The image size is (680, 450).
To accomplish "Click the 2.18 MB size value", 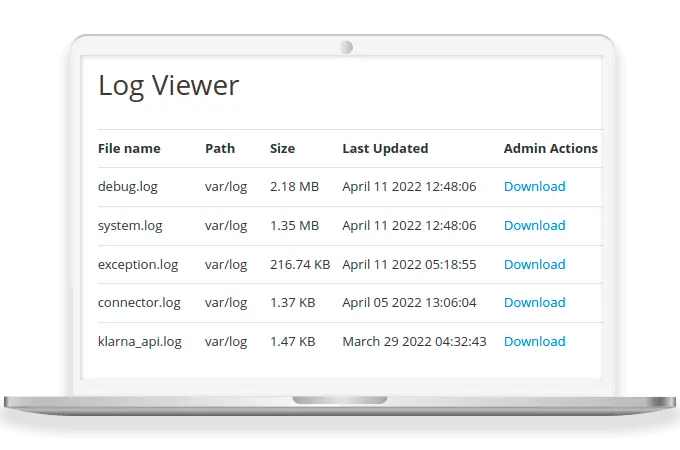I will tap(294, 187).
